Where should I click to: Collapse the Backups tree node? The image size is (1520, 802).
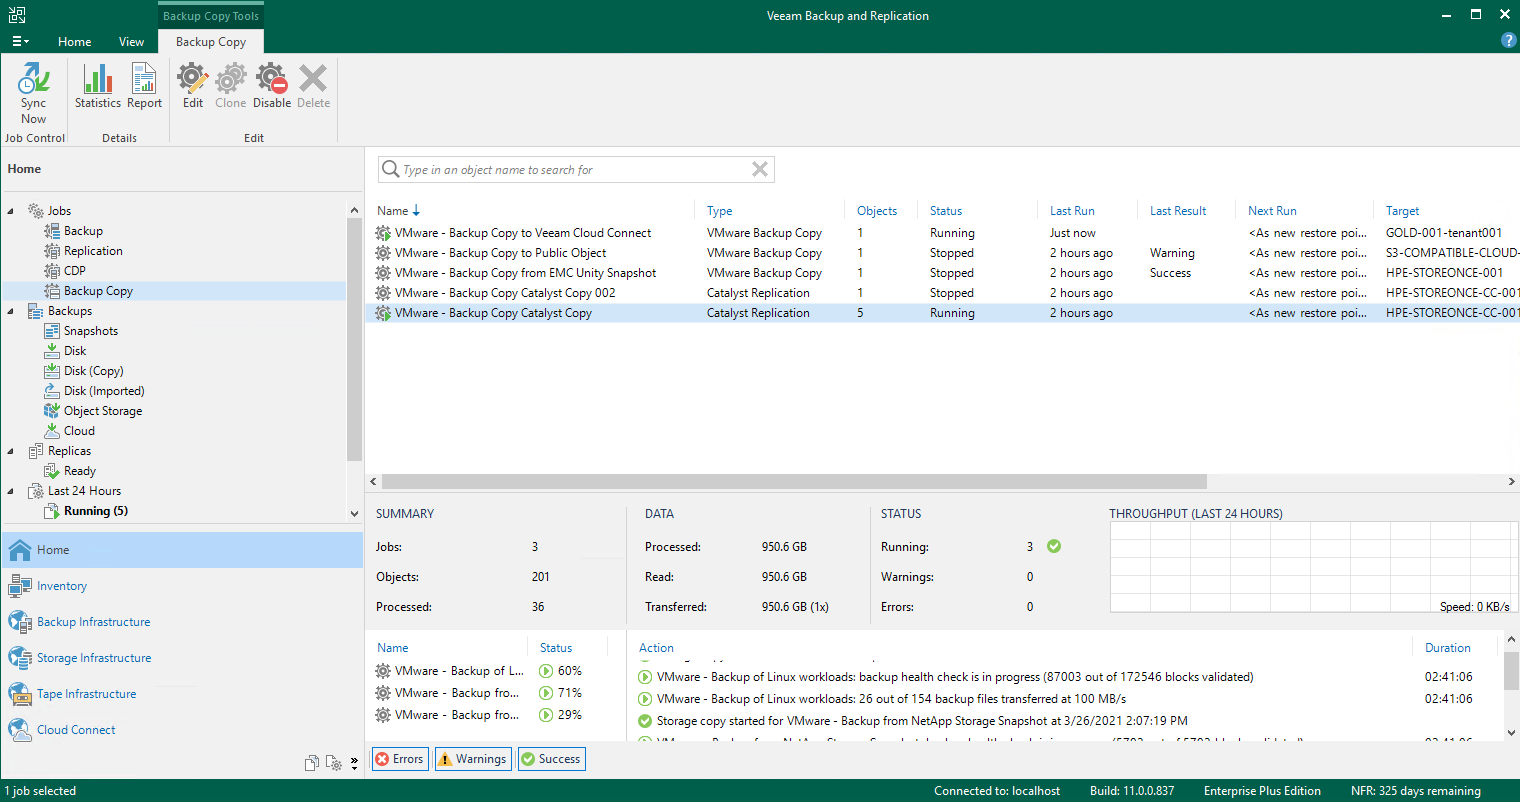[x=11, y=311]
